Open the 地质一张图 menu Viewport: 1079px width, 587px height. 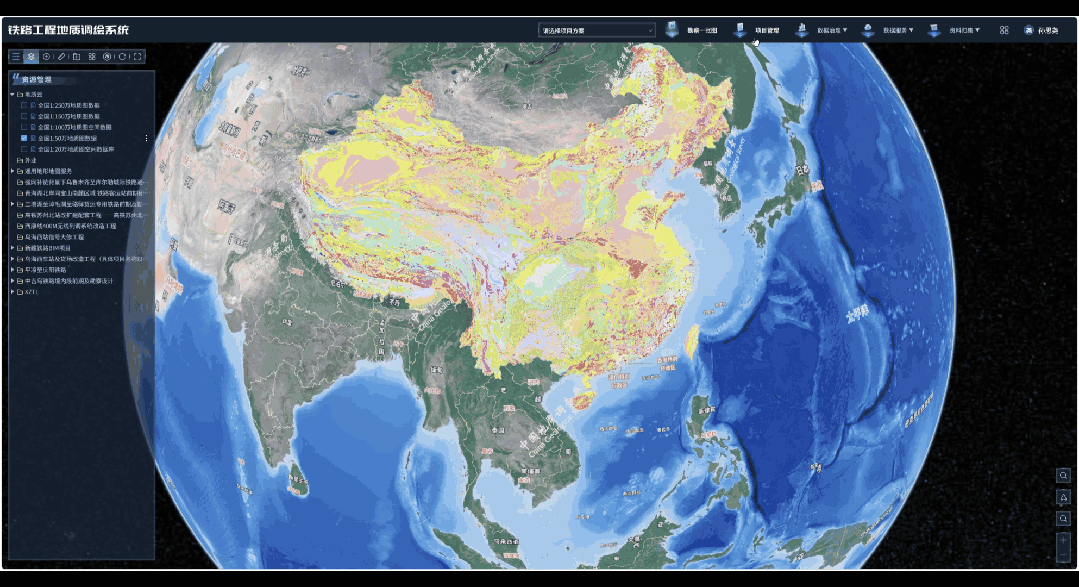pos(702,30)
